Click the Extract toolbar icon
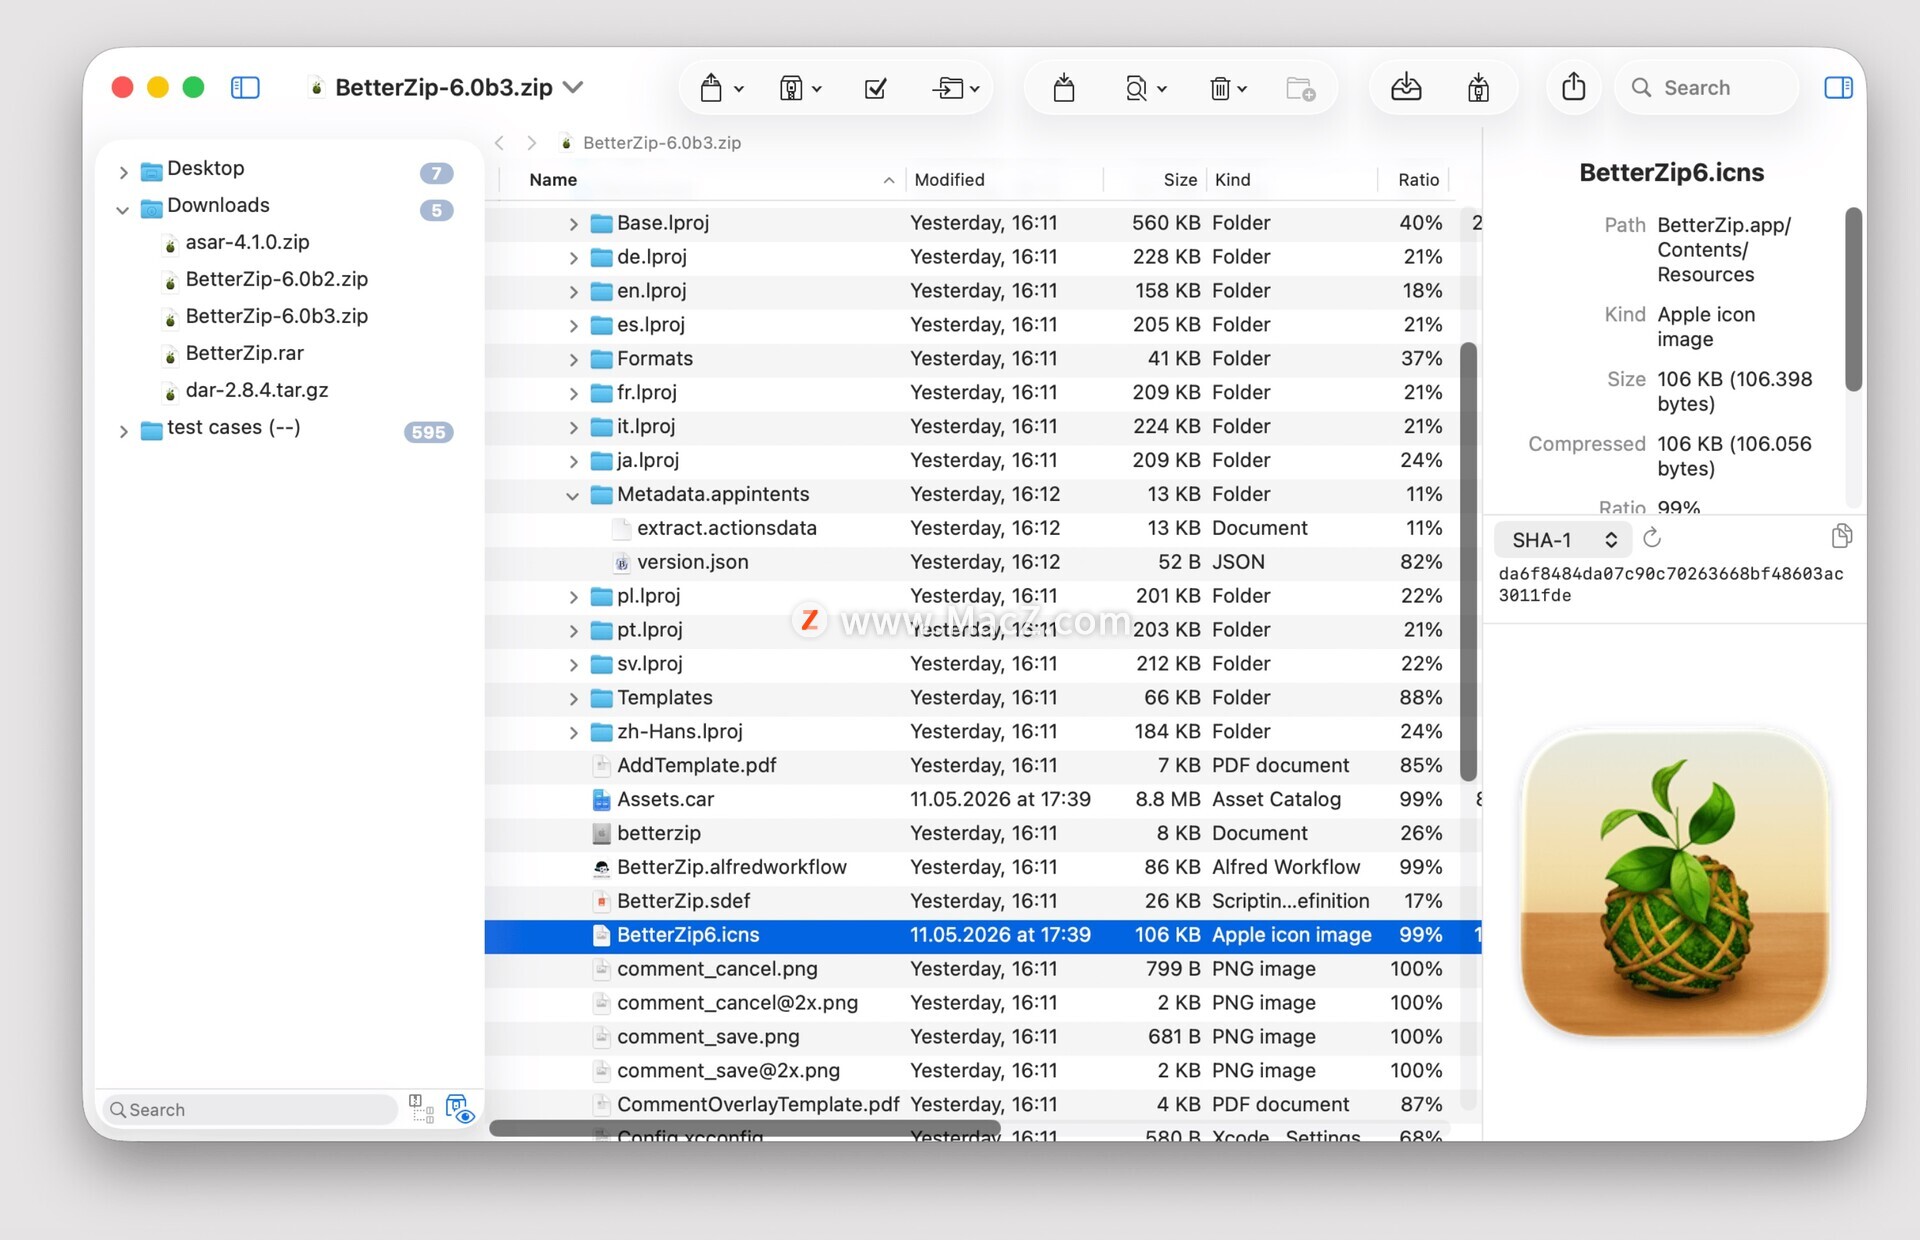 [711, 88]
